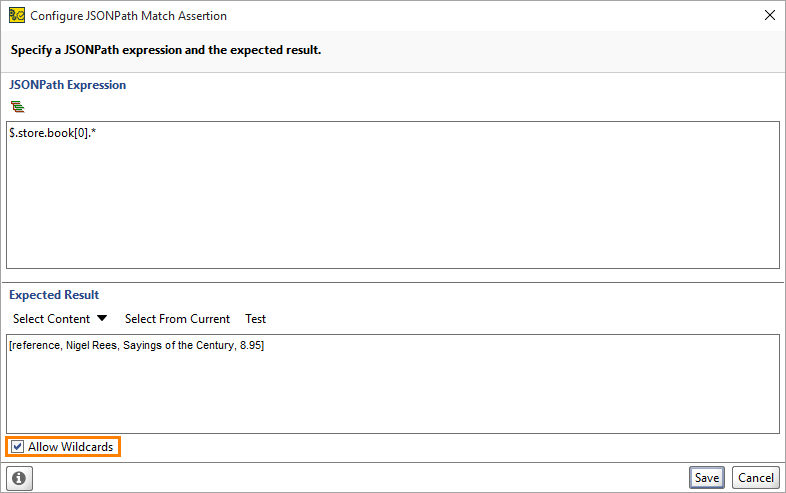Open the Select Content menu label
The image size is (786, 493).
[52, 319]
